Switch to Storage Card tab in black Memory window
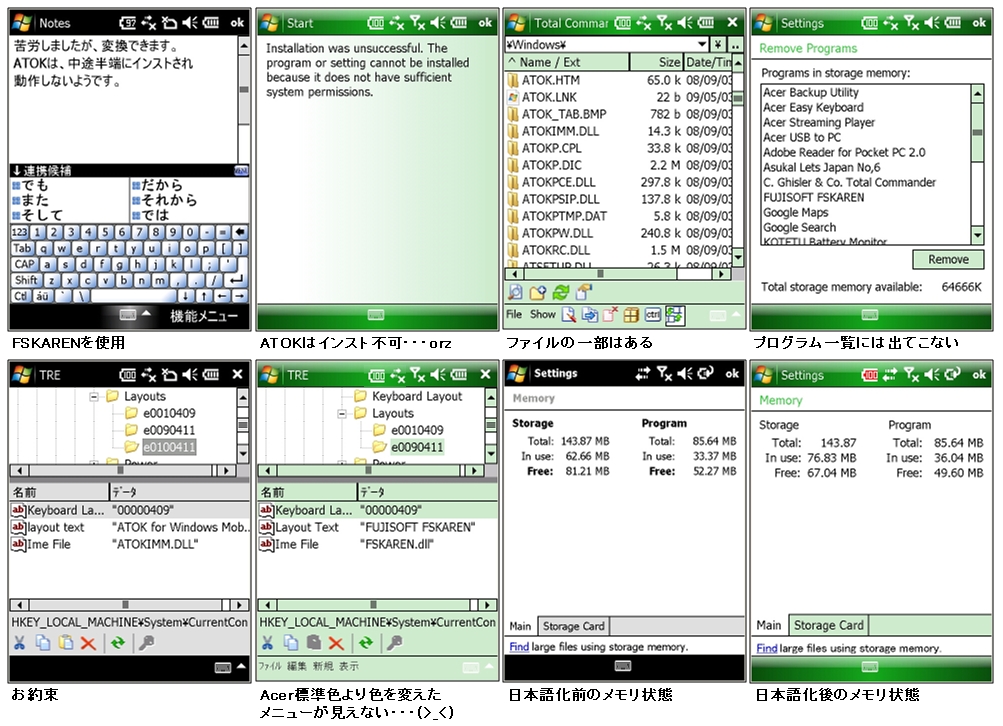1003x726 pixels. (x=573, y=626)
